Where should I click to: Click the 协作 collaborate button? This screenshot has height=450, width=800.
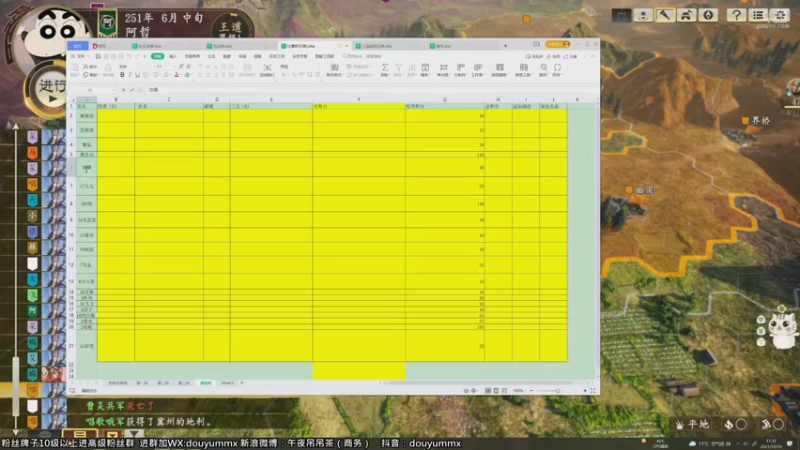click(x=553, y=56)
